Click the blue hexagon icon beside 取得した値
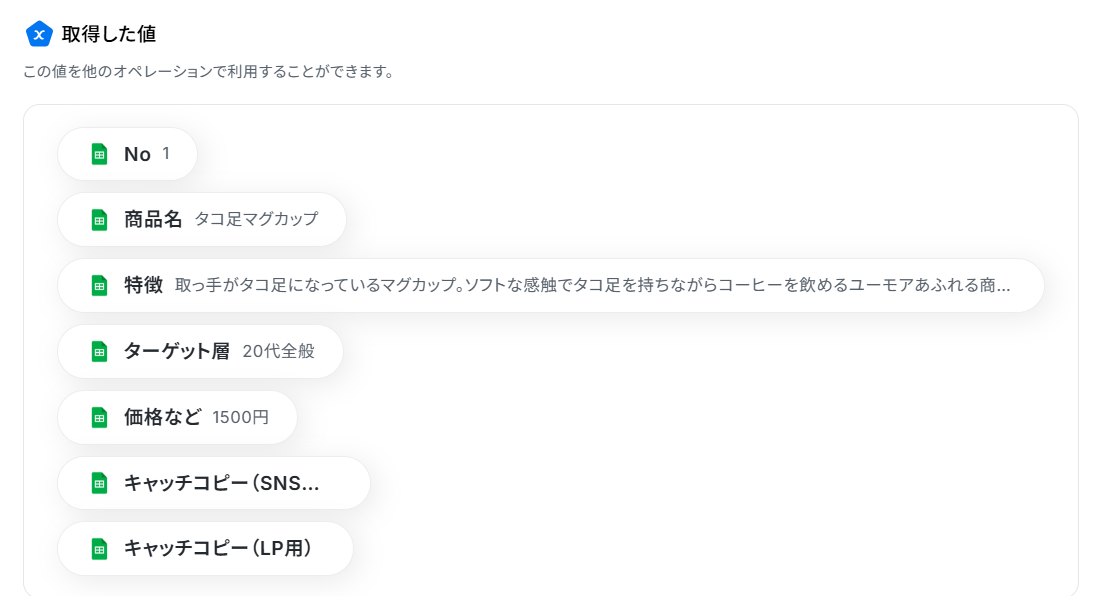Viewport: 1102px width, 596px height. [39, 34]
